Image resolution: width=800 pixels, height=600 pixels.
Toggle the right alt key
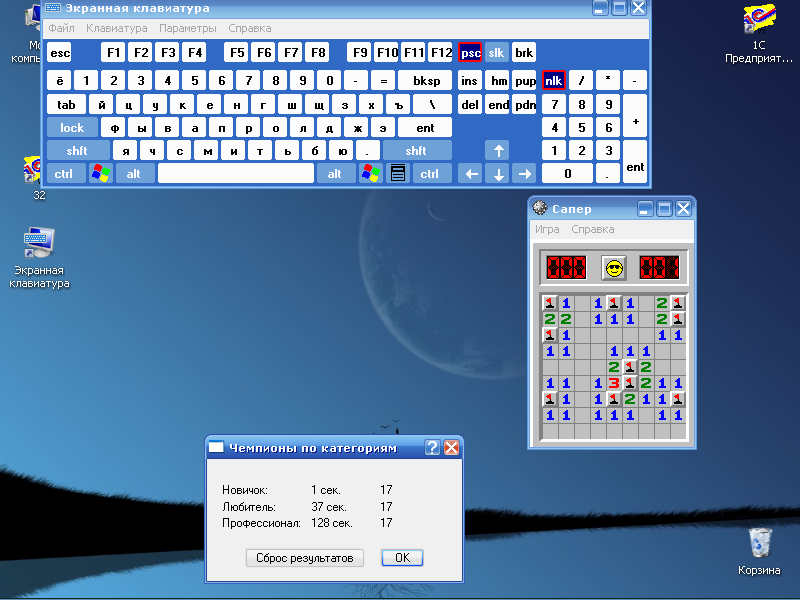tap(335, 173)
